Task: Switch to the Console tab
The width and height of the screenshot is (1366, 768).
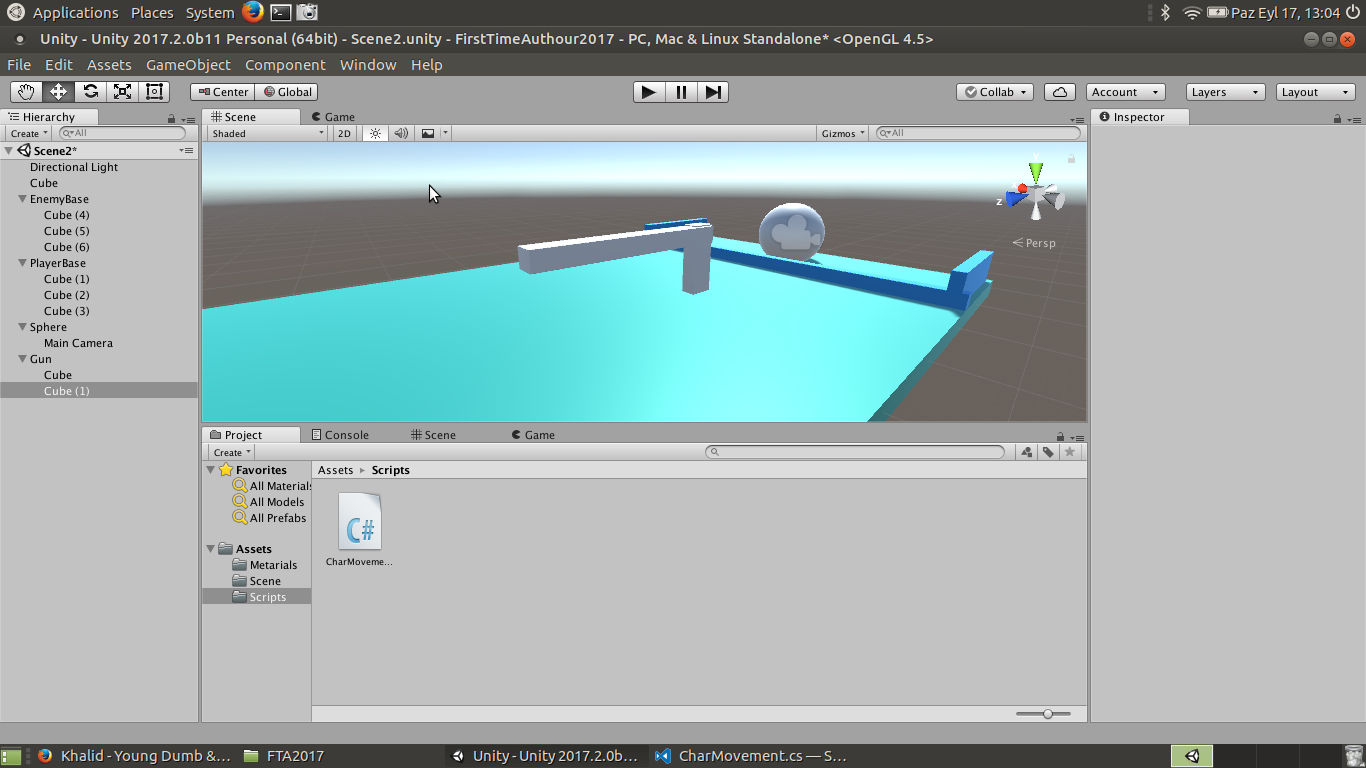Action: tap(340, 435)
